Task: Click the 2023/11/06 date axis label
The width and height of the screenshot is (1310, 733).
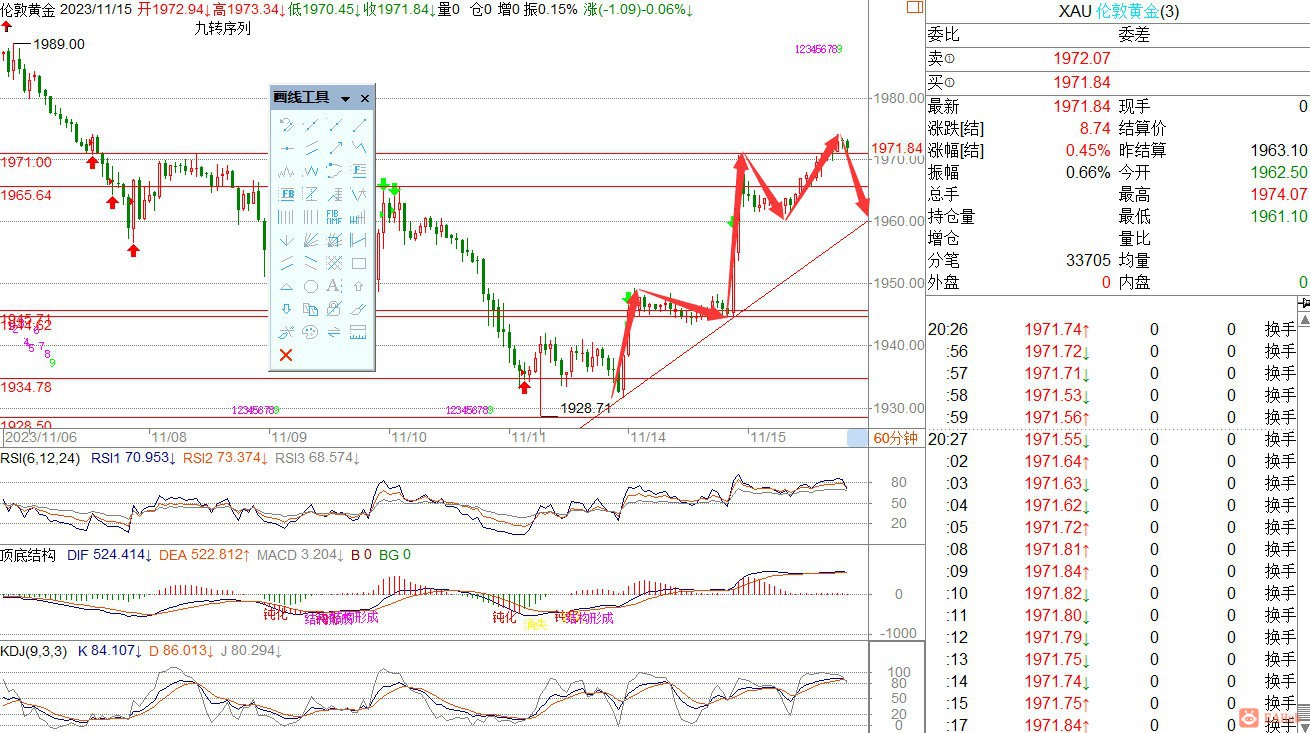Action: [39, 437]
